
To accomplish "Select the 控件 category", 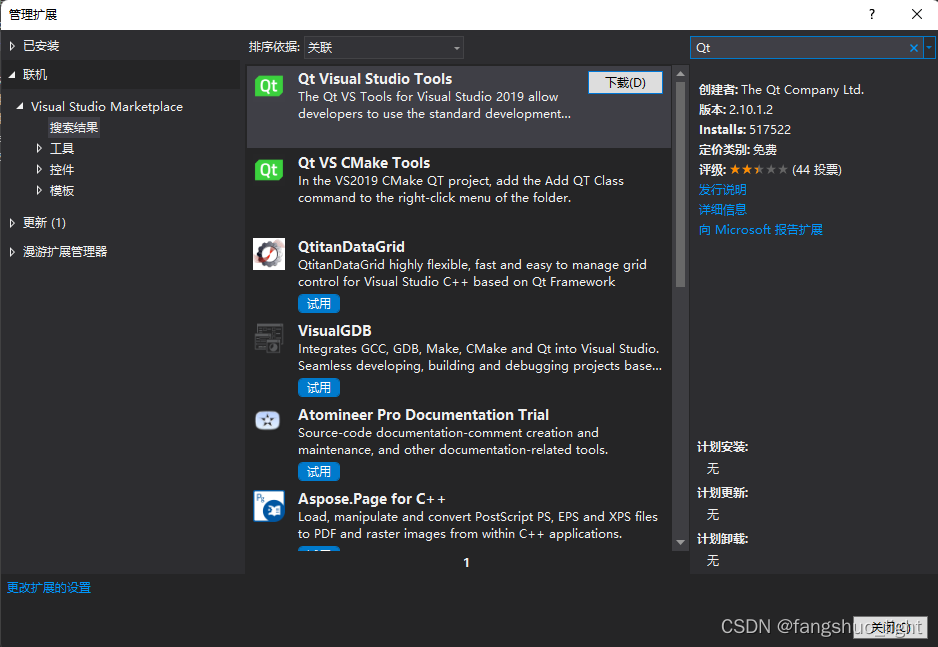I will [62, 169].
